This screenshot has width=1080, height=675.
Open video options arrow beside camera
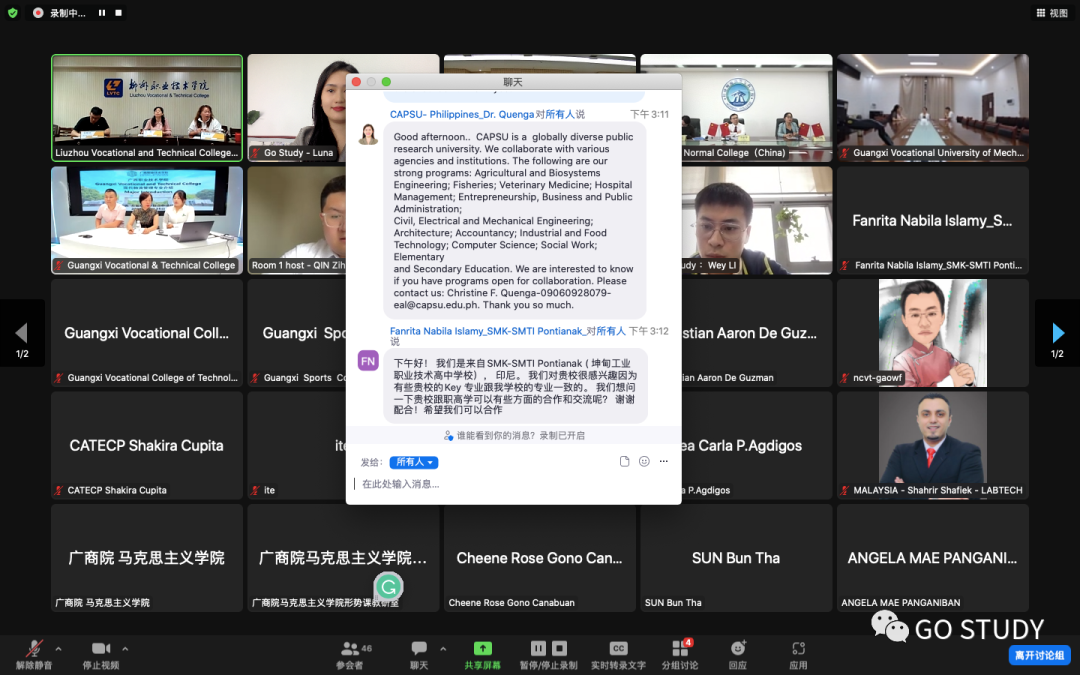click(x=125, y=649)
